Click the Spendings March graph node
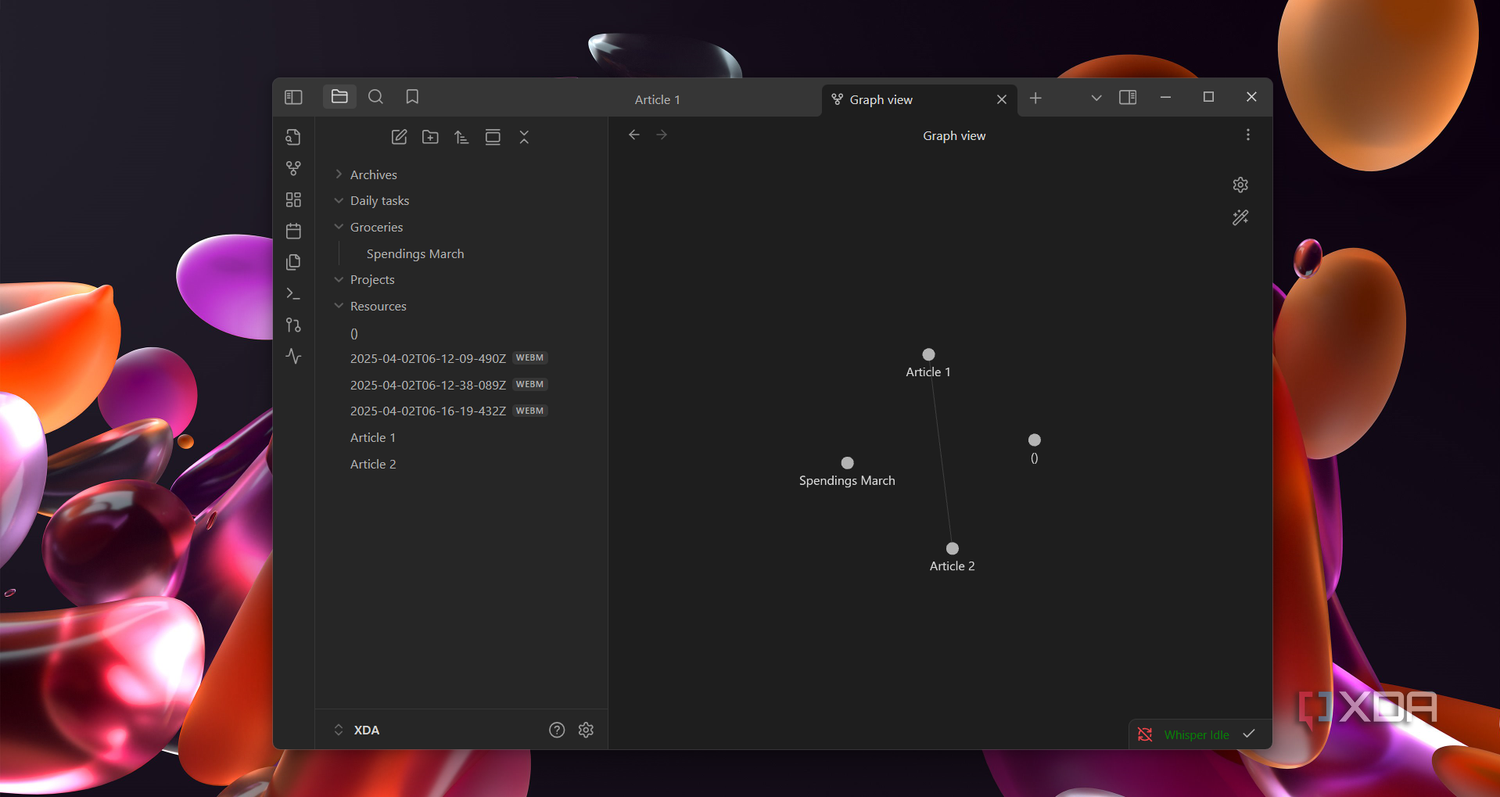Screen dimensions: 1500x797 click(847, 463)
